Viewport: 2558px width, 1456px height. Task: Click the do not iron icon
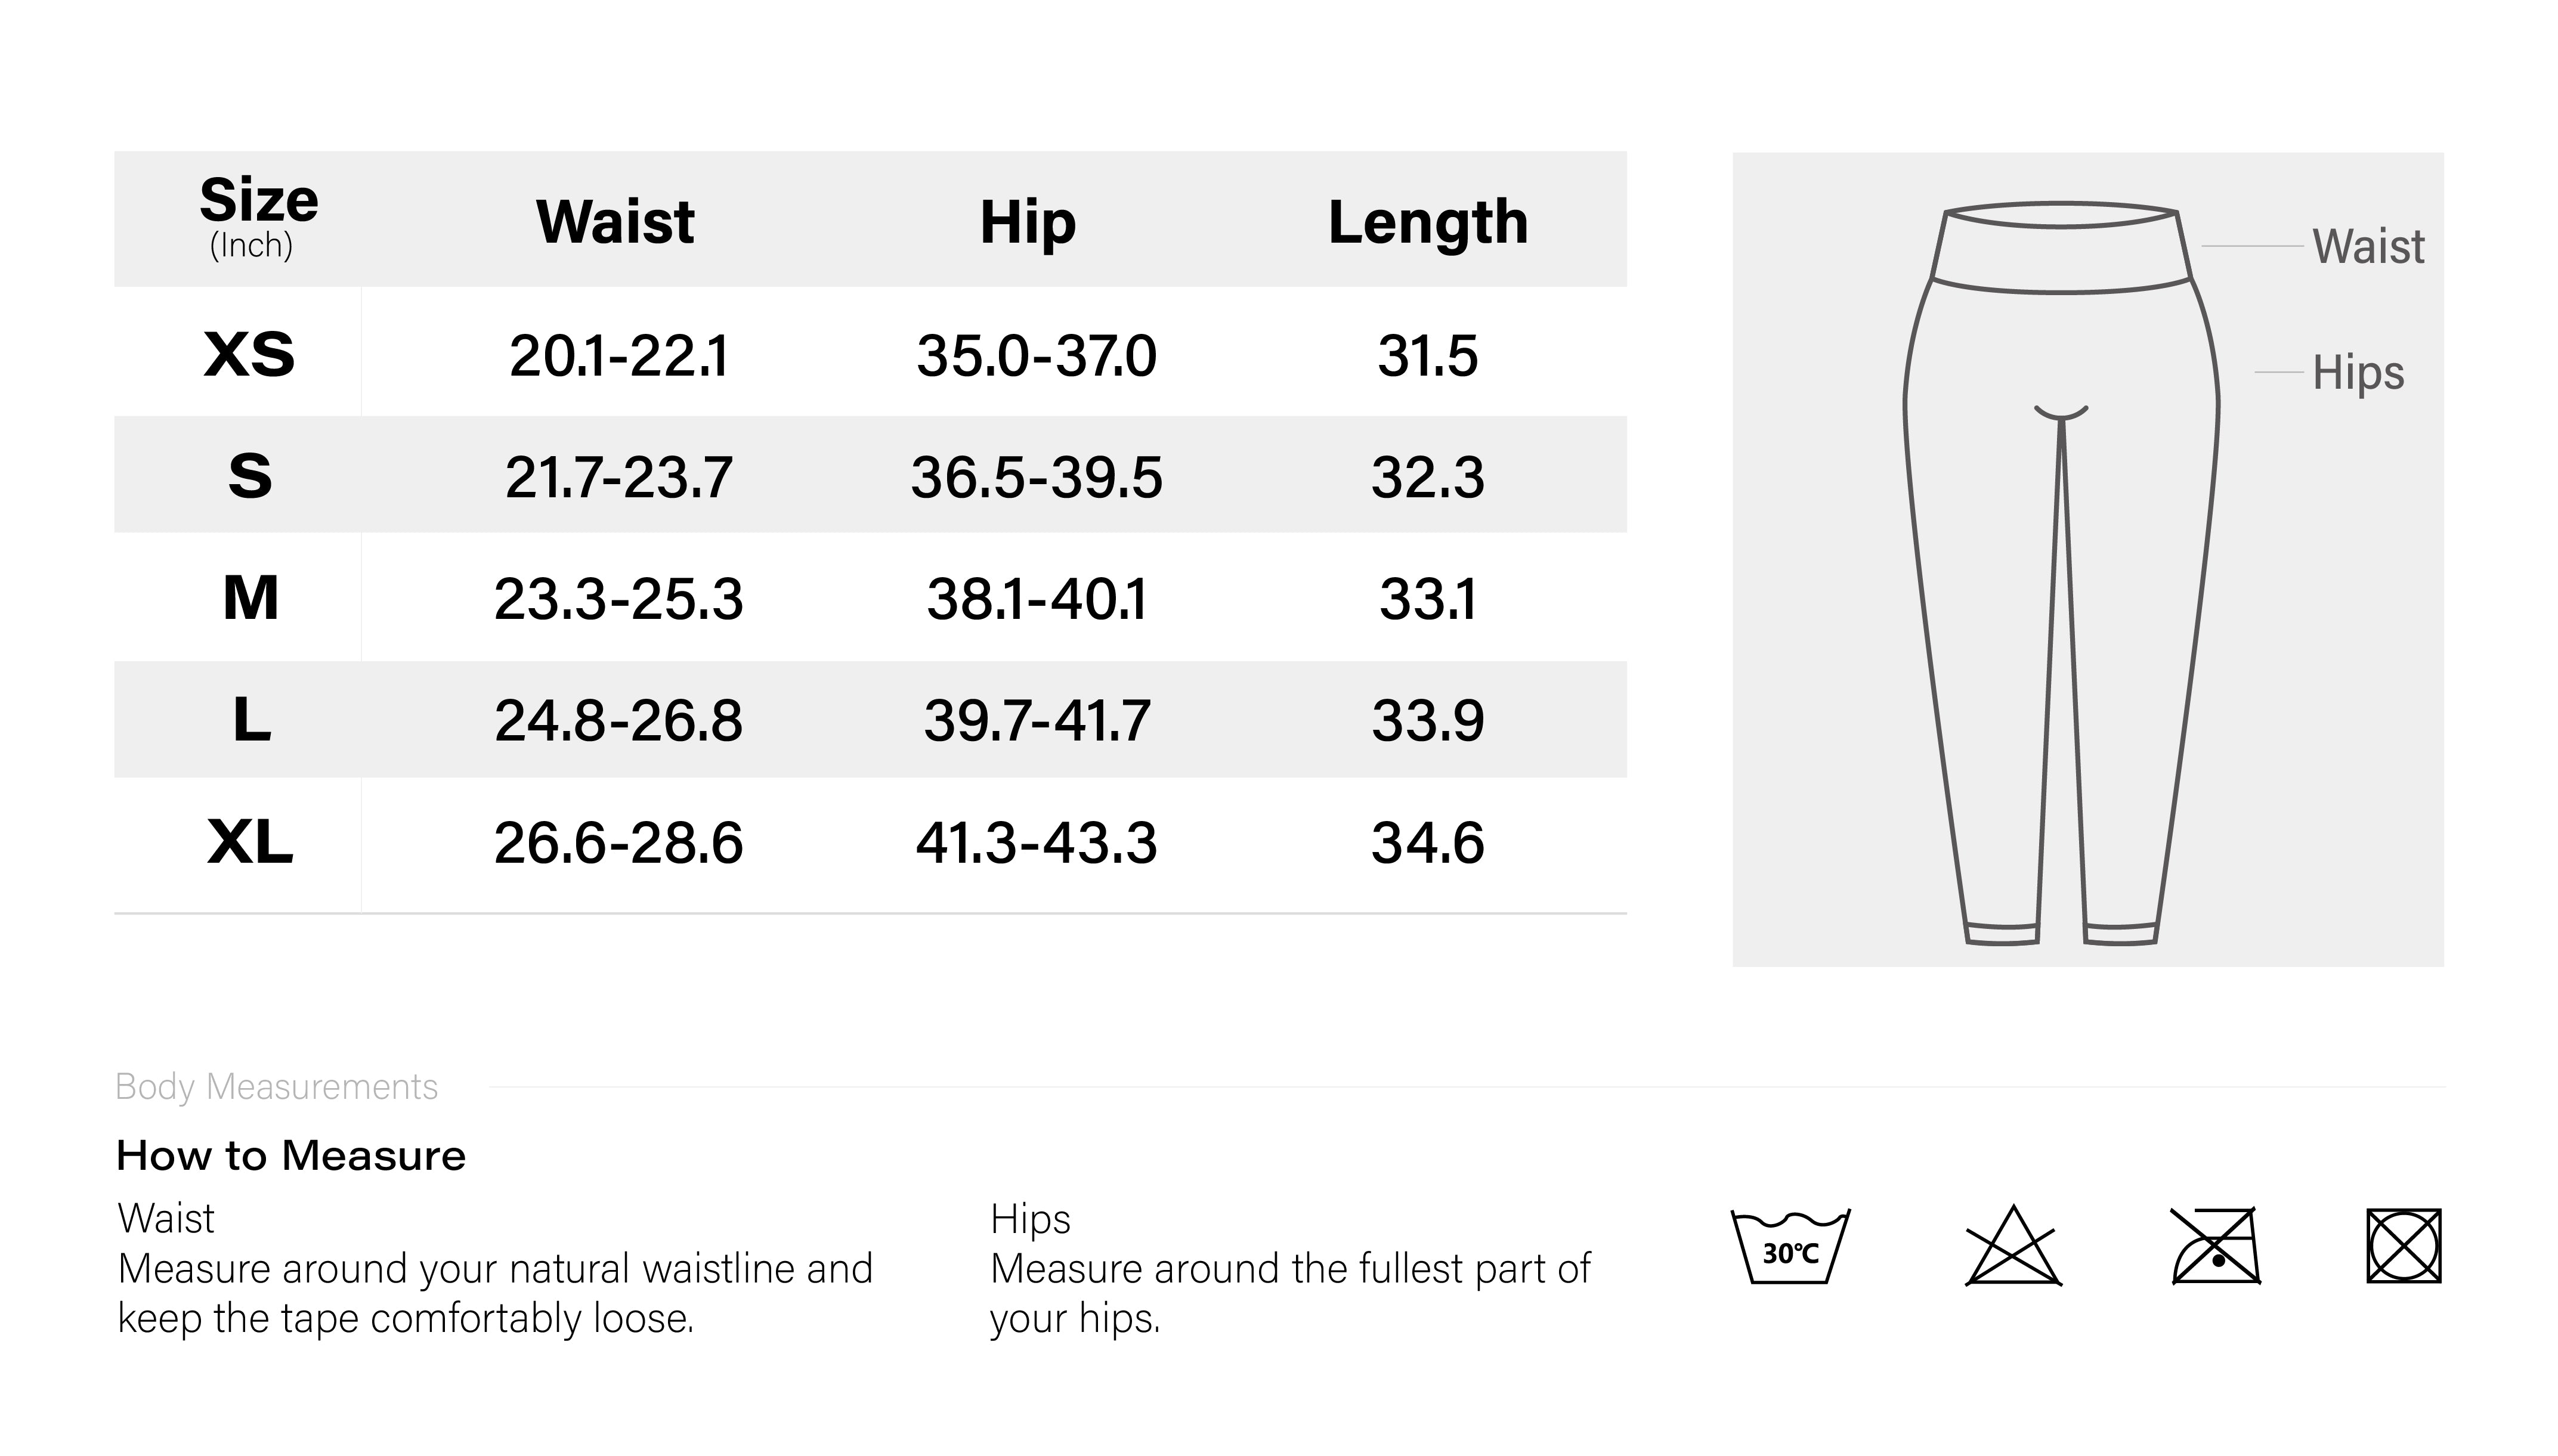(x=2215, y=1246)
